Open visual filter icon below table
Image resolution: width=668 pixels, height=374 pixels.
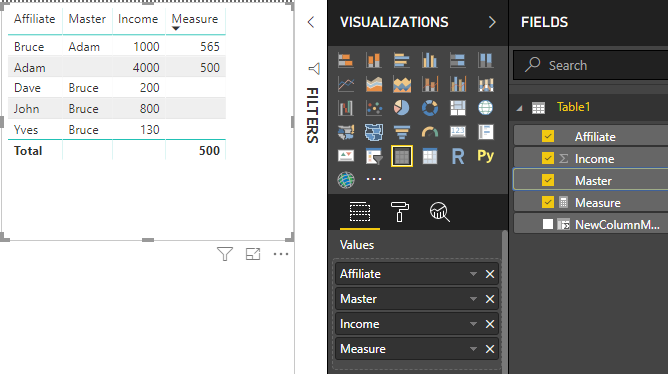(x=225, y=254)
